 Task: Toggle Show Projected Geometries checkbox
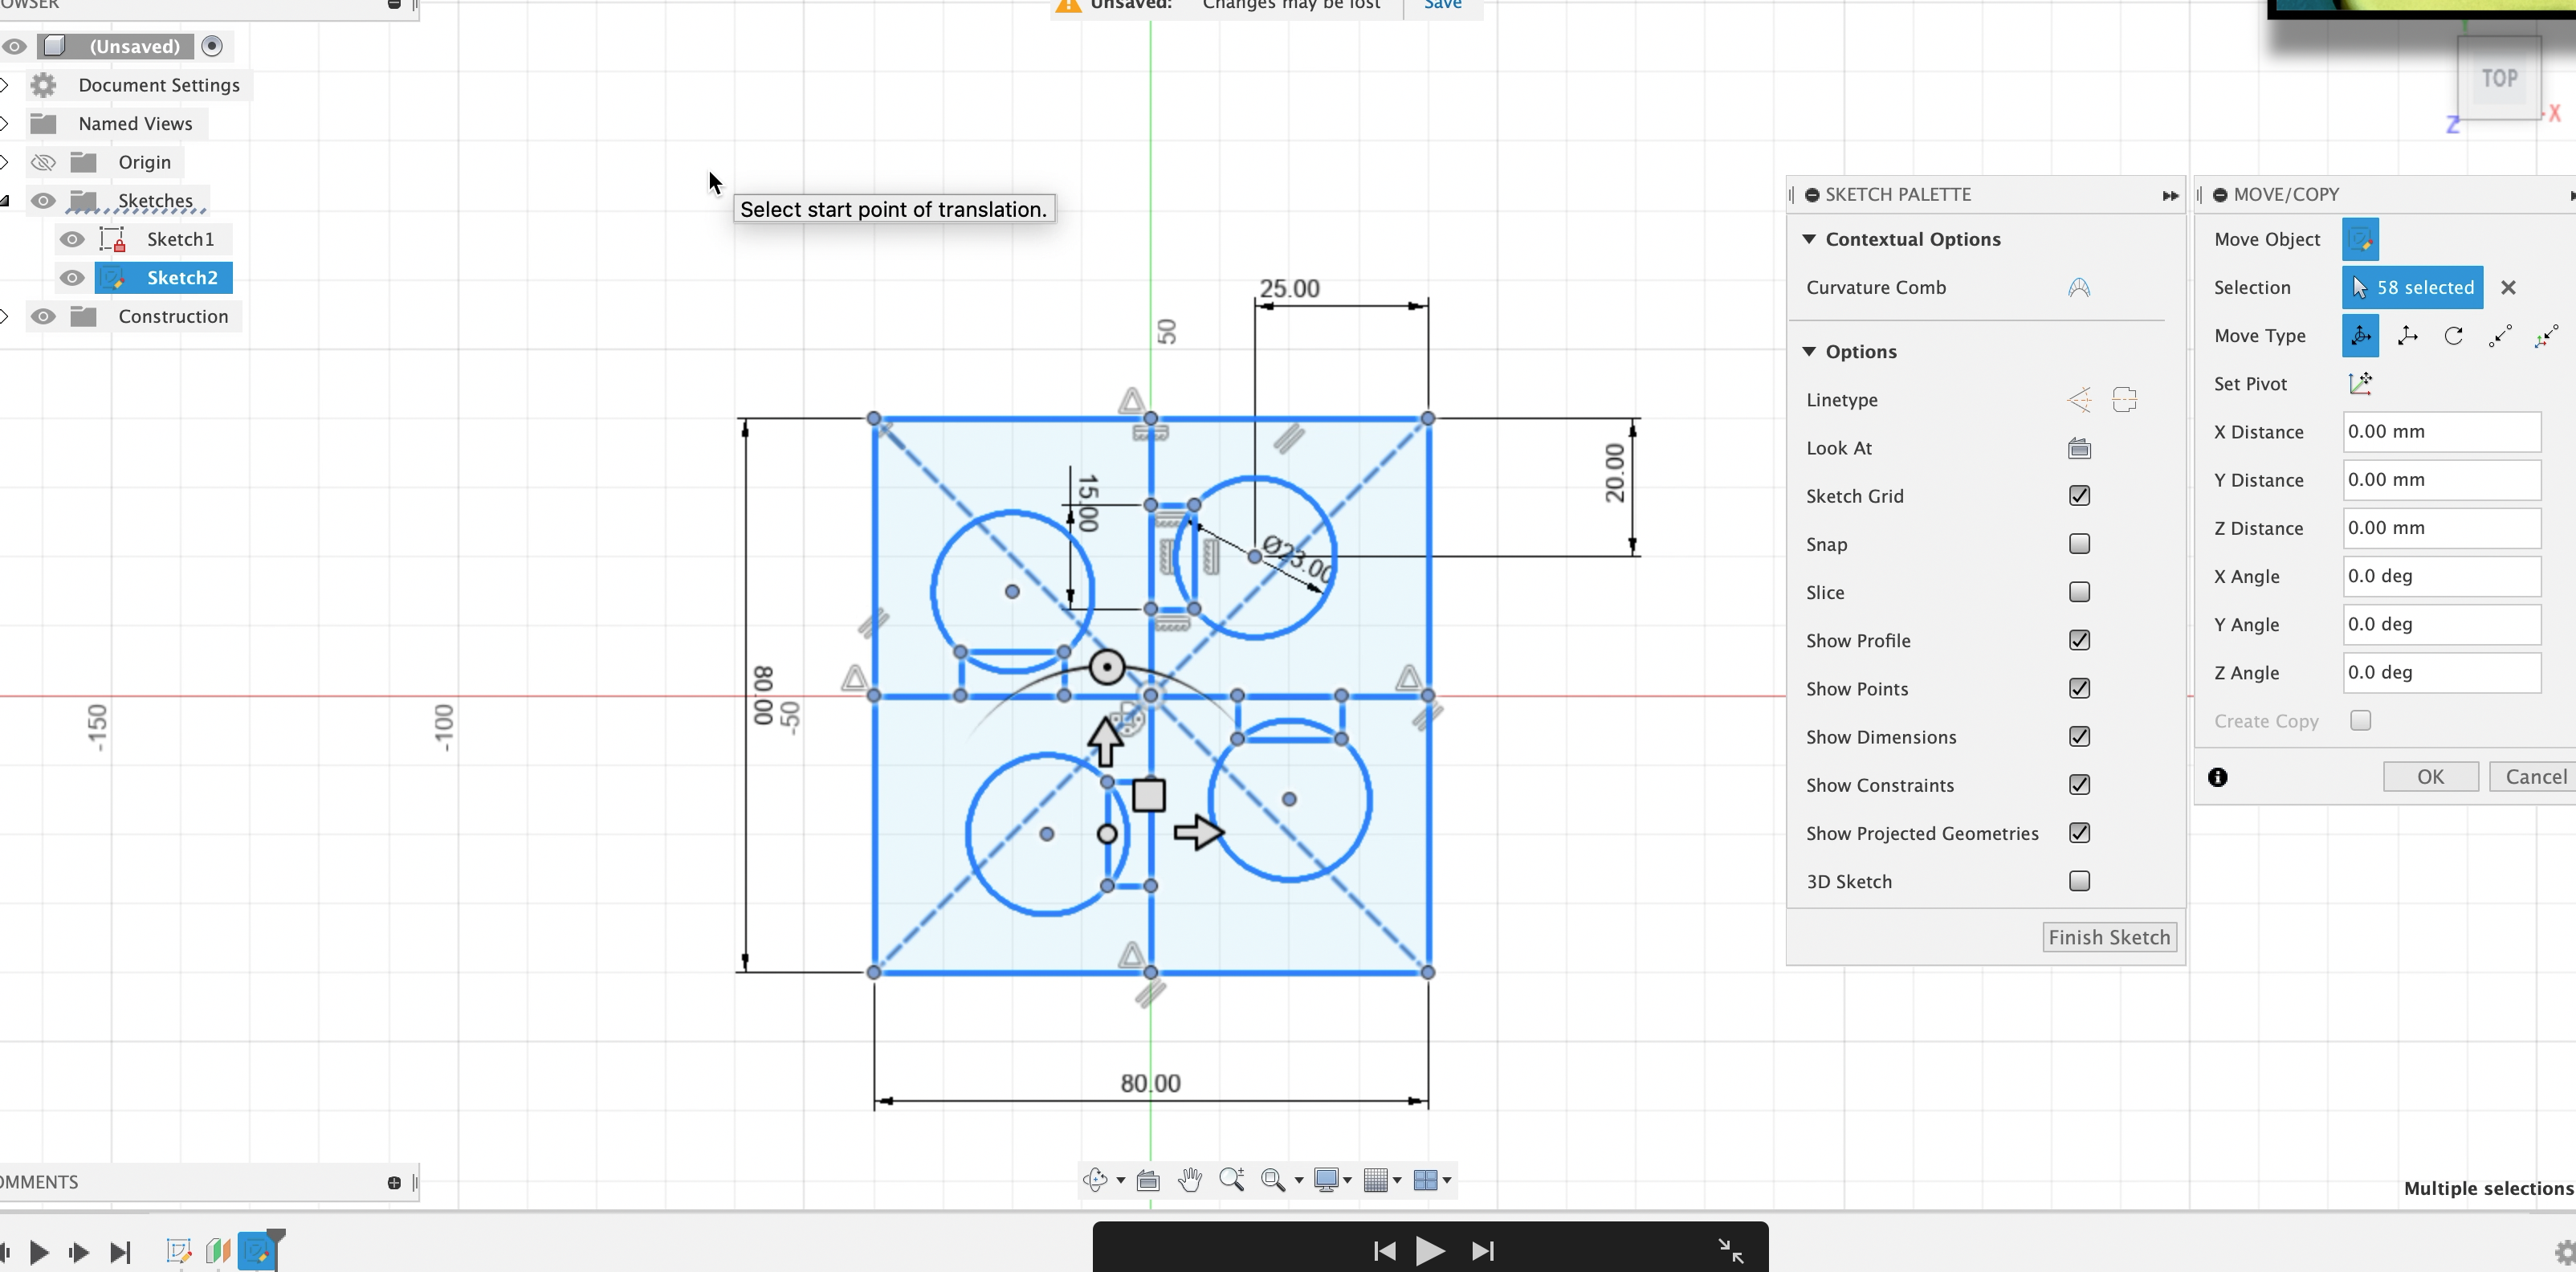[2079, 833]
